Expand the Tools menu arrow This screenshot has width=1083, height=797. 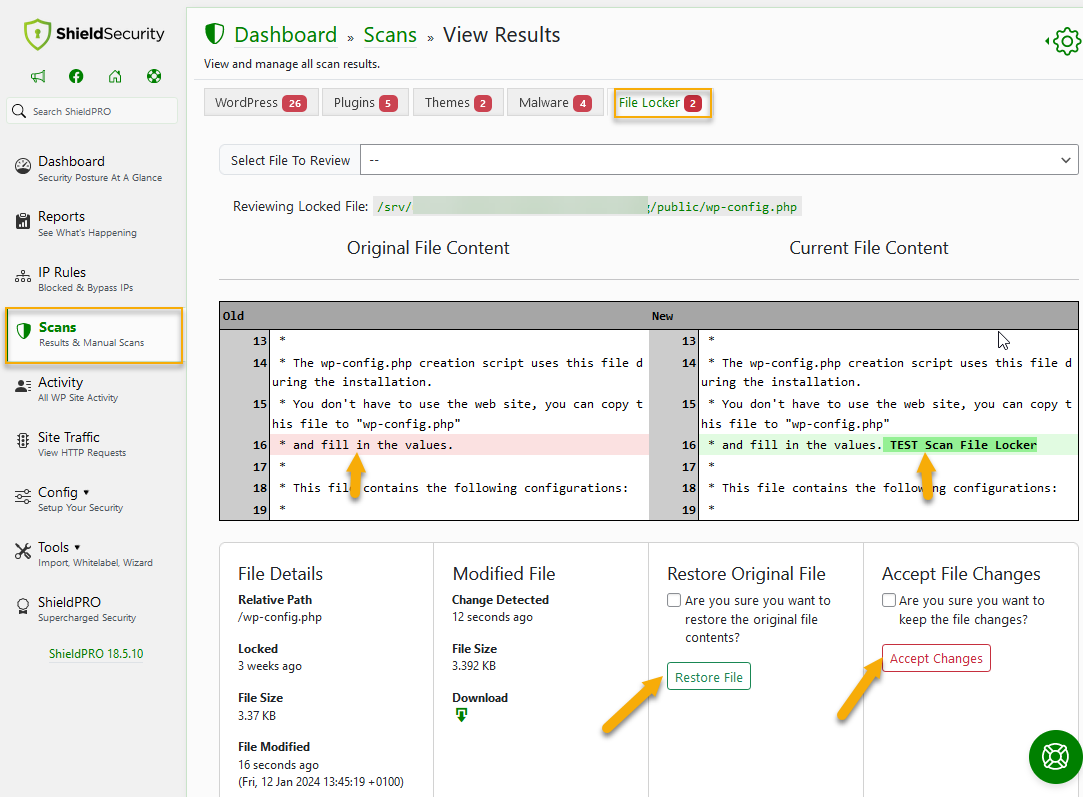tap(77, 547)
